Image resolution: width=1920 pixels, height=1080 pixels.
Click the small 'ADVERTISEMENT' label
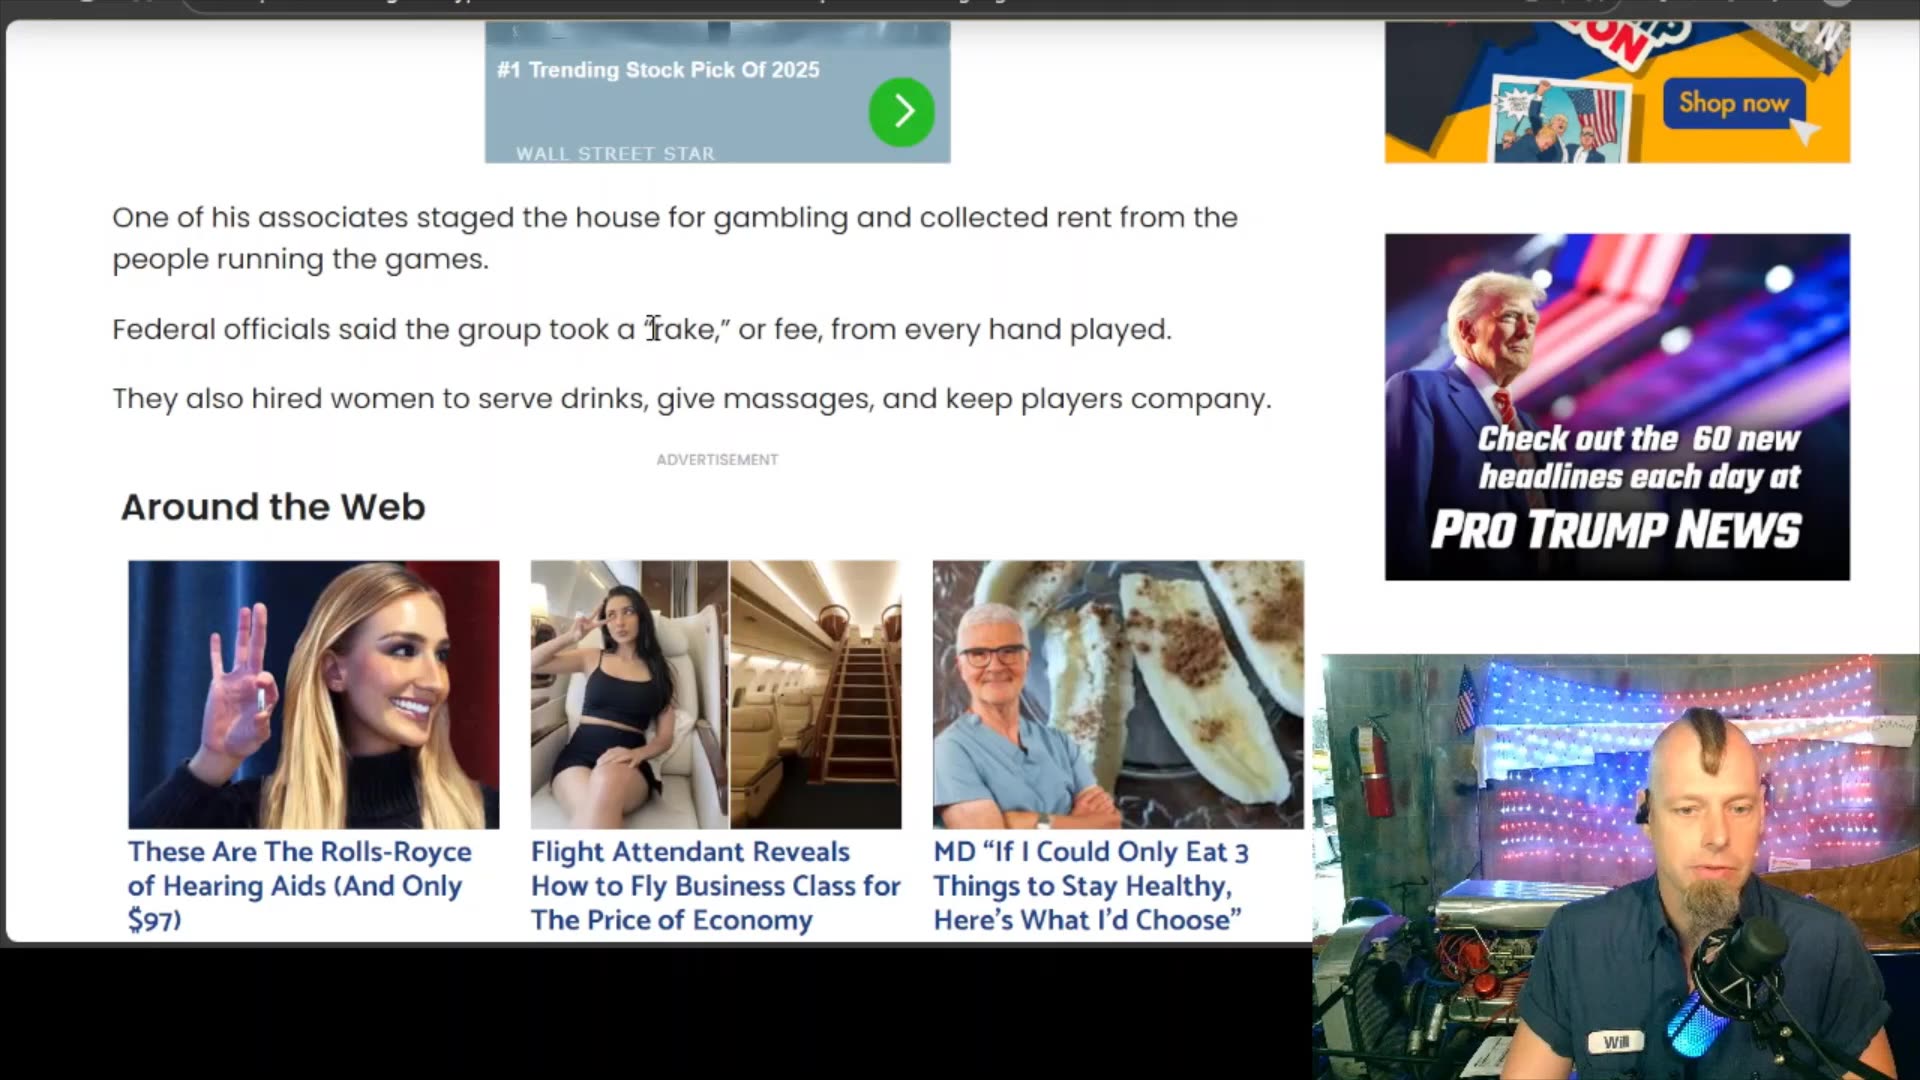point(717,460)
